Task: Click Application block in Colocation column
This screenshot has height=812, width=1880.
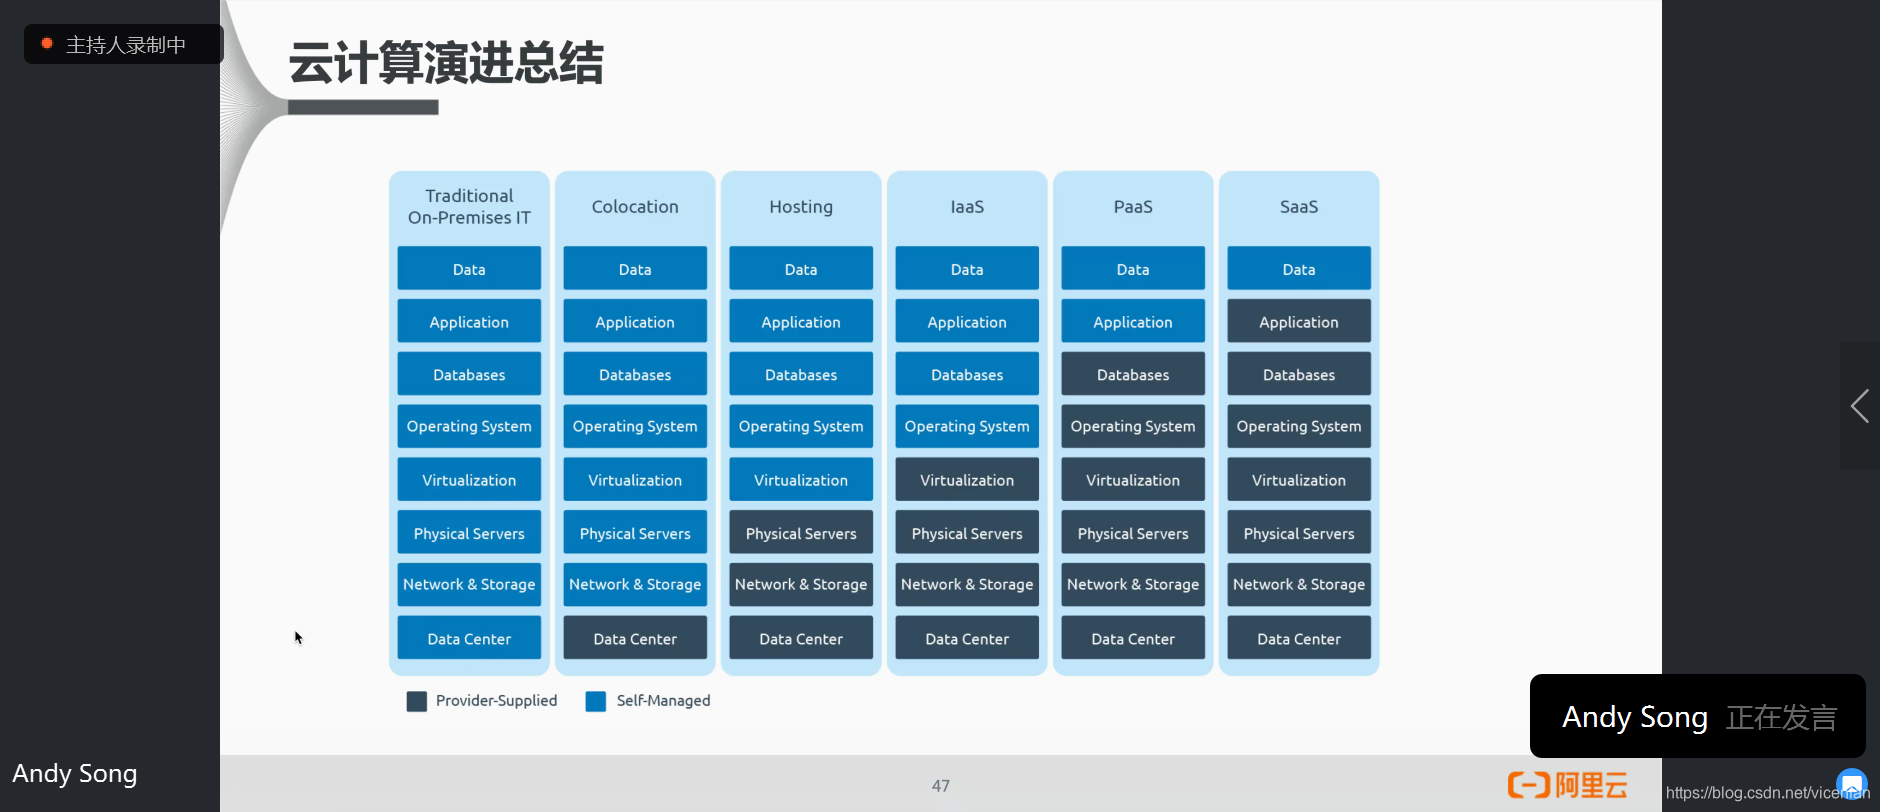Action: coord(635,322)
